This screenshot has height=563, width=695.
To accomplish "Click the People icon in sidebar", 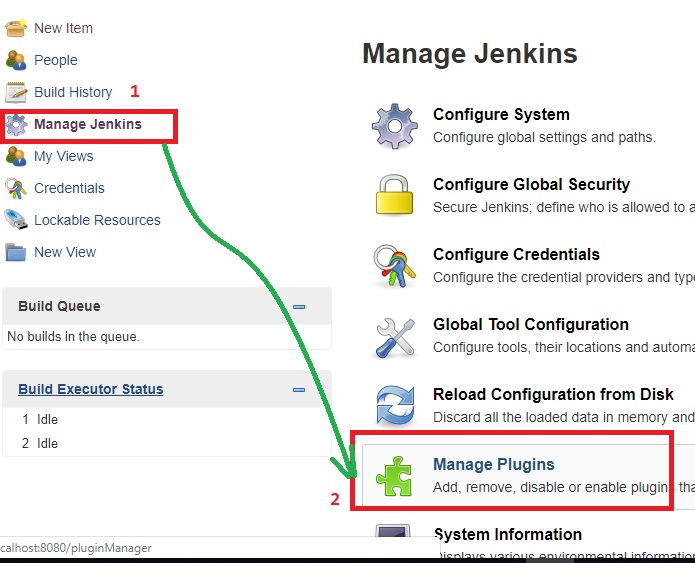I will [x=16, y=60].
